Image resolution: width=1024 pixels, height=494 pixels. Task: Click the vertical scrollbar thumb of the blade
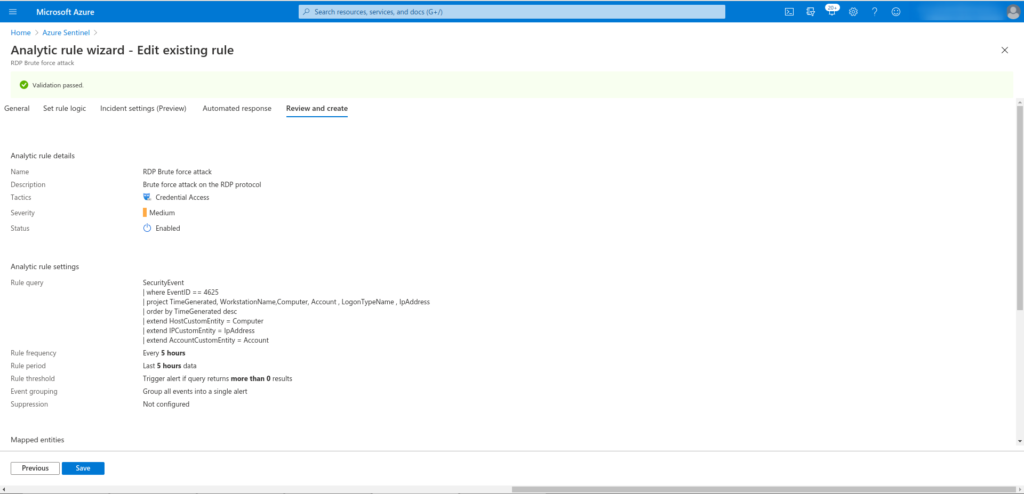1020,208
